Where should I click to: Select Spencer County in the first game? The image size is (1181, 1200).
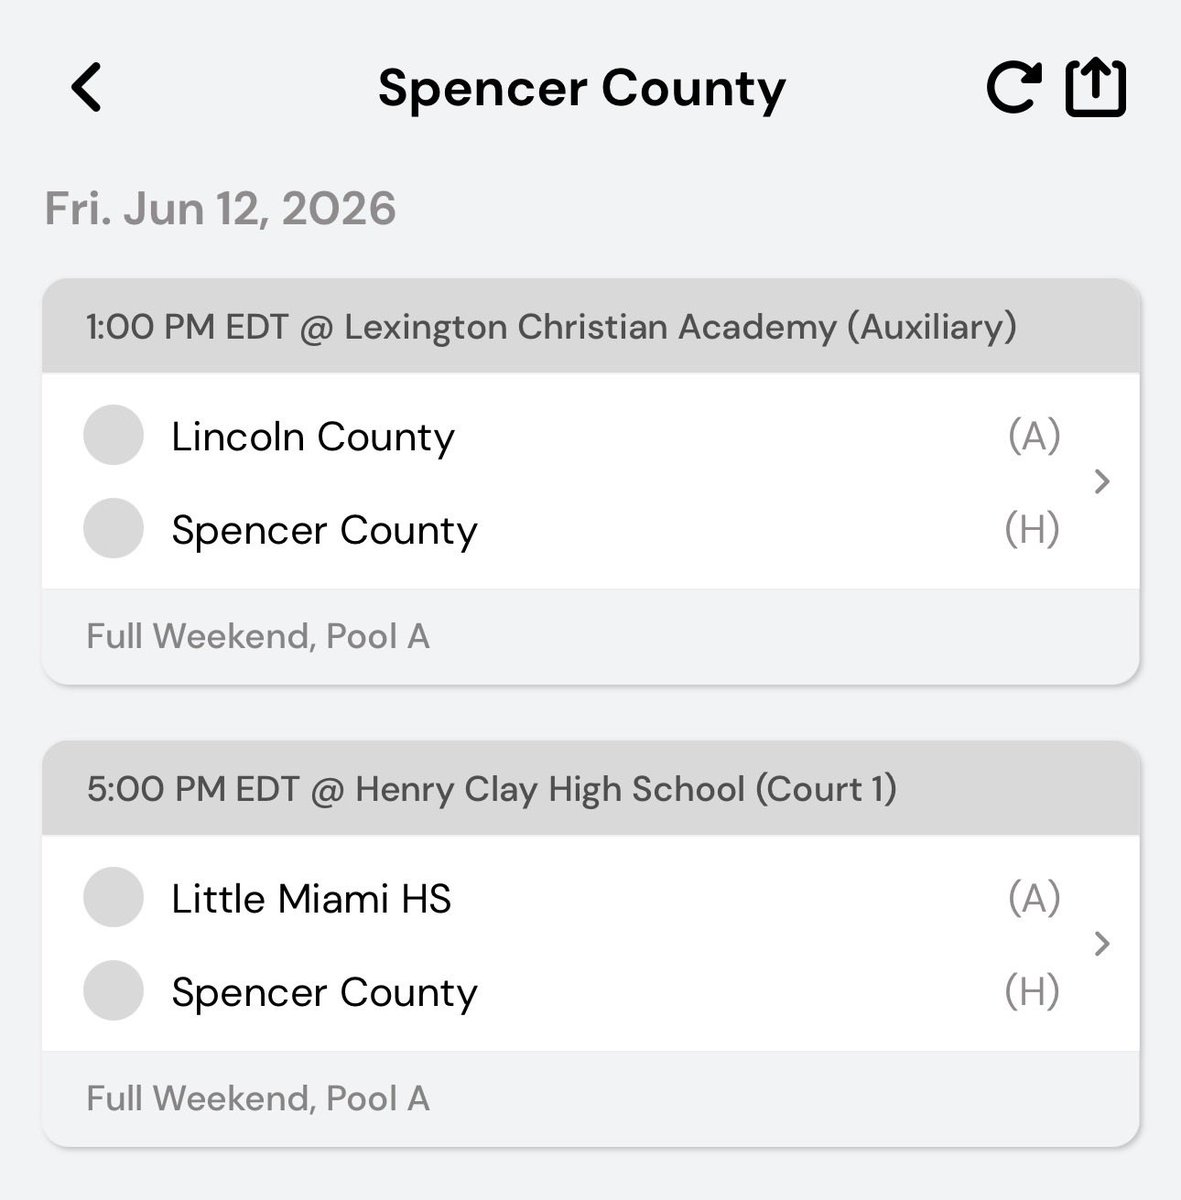324,530
